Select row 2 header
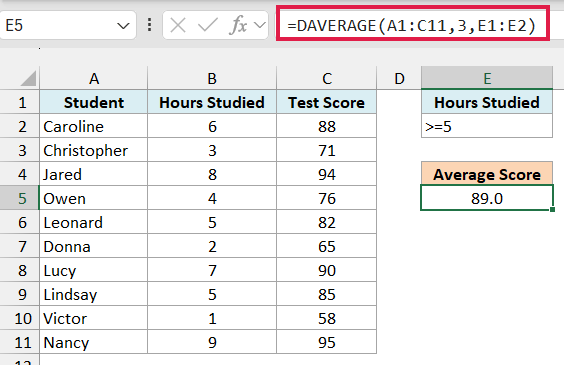 [x=19, y=127]
